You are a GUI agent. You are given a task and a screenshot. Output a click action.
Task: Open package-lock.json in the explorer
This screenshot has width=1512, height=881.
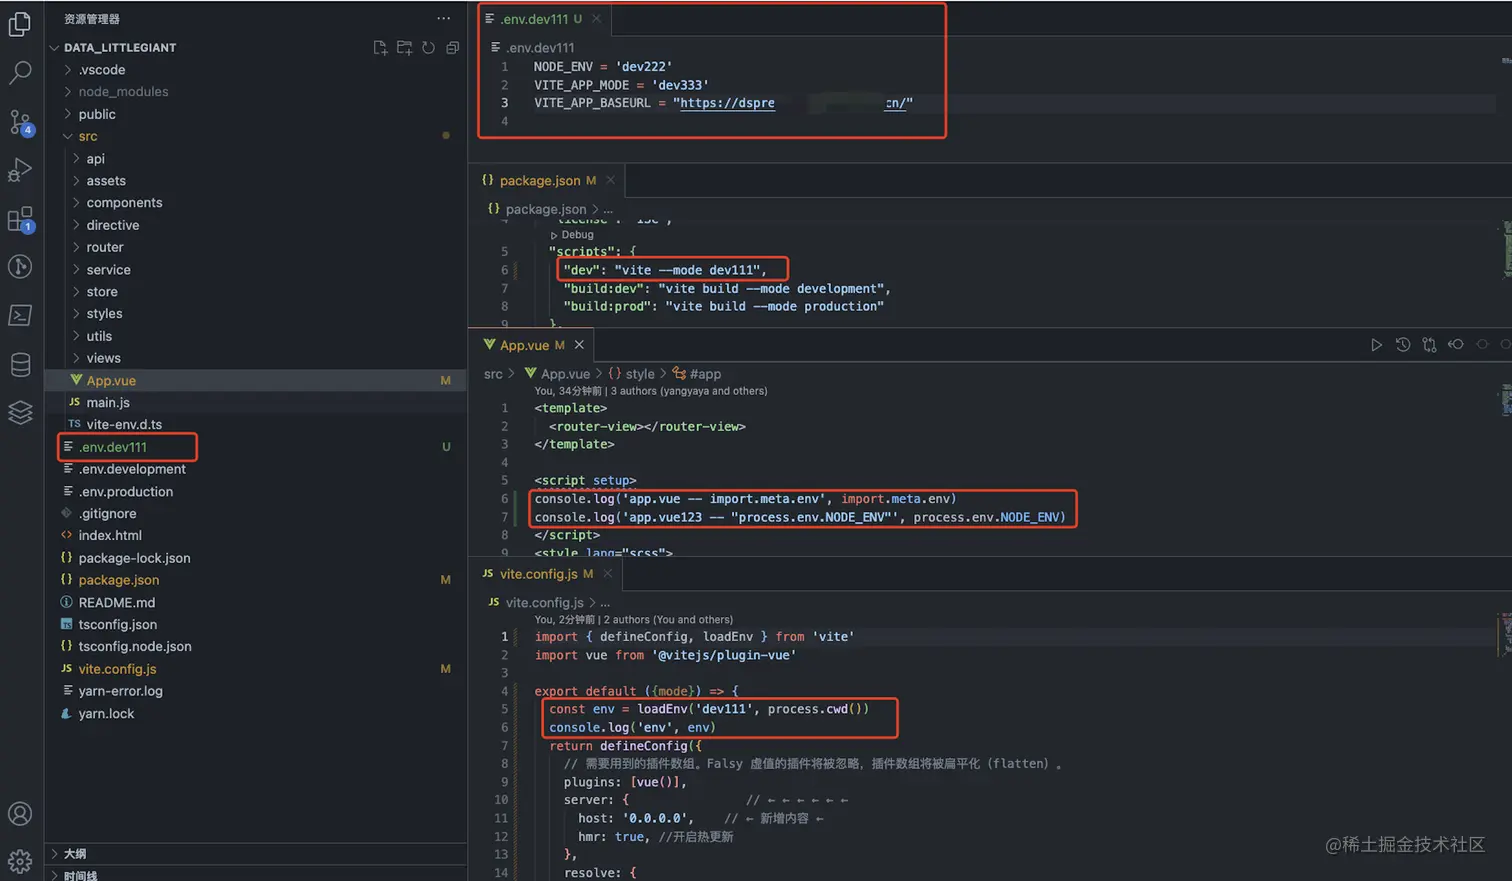pos(255,558)
